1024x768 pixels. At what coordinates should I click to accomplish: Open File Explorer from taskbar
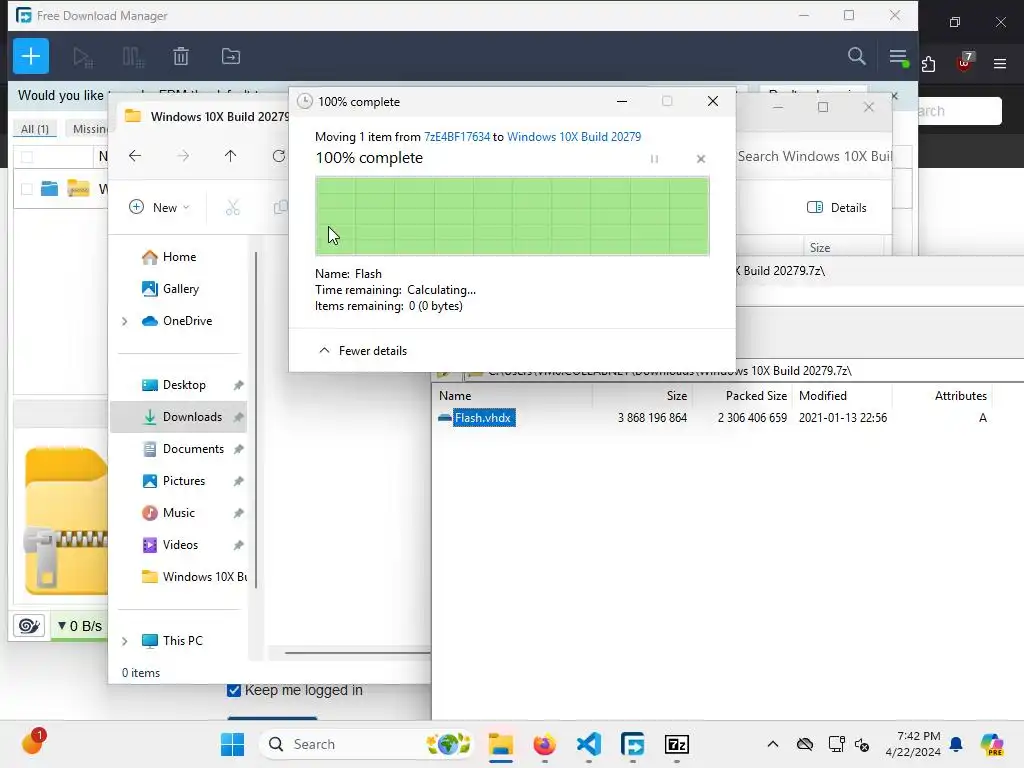[501, 744]
